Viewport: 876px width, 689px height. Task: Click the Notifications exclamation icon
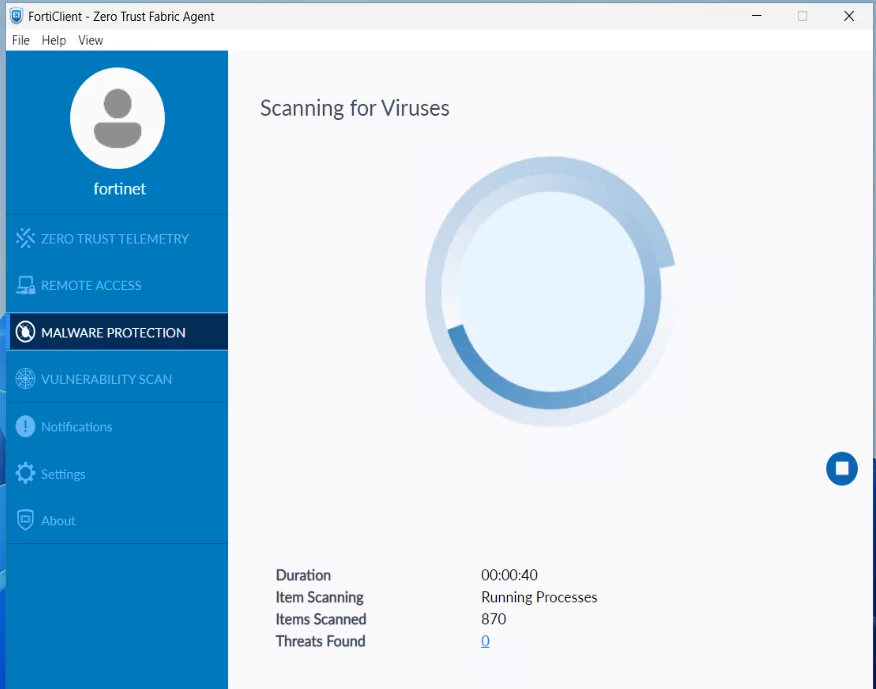(x=25, y=426)
